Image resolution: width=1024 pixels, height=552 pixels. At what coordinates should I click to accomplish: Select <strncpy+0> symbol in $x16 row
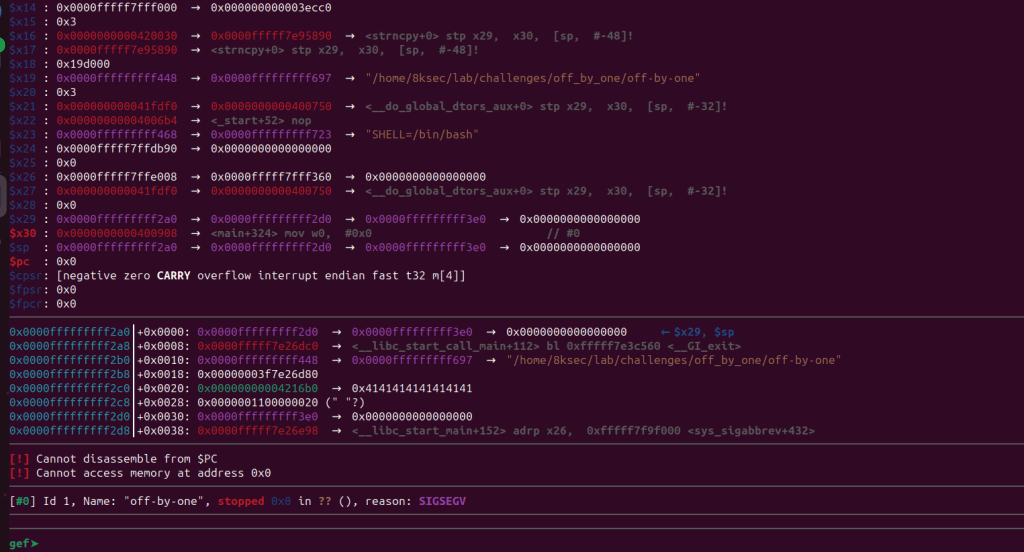pyautogui.click(x=402, y=36)
